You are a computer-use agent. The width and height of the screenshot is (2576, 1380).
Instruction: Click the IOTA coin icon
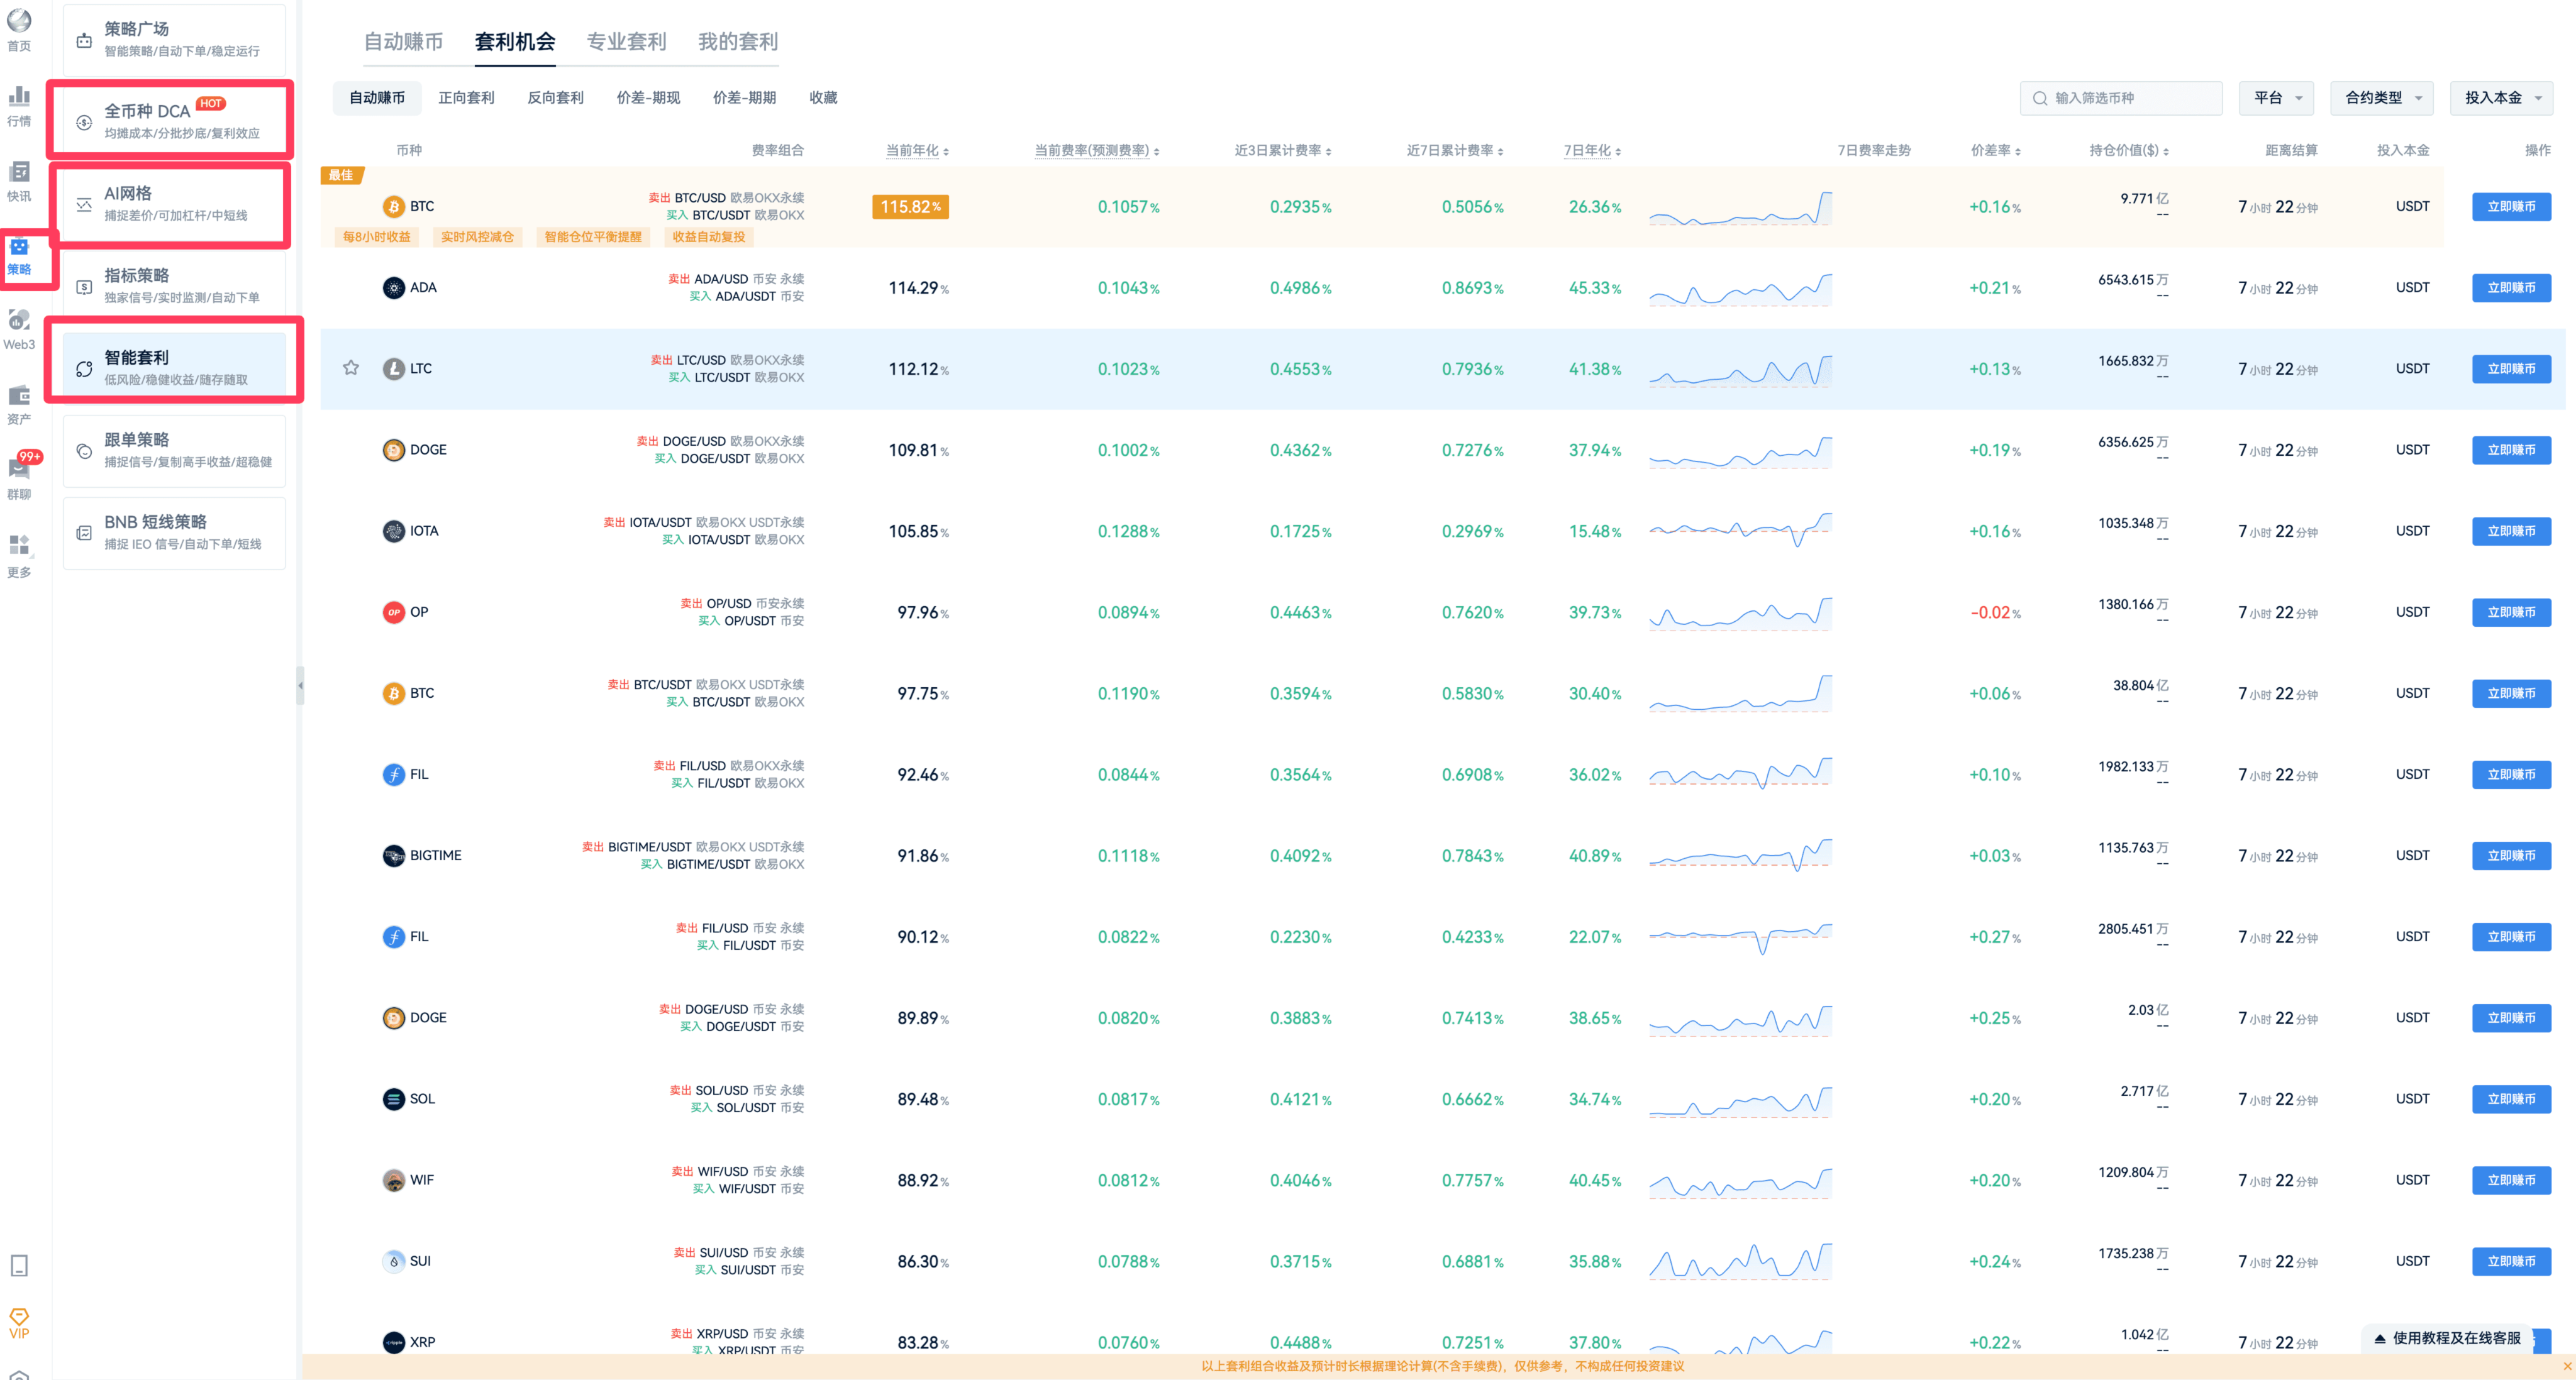coord(394,531)
